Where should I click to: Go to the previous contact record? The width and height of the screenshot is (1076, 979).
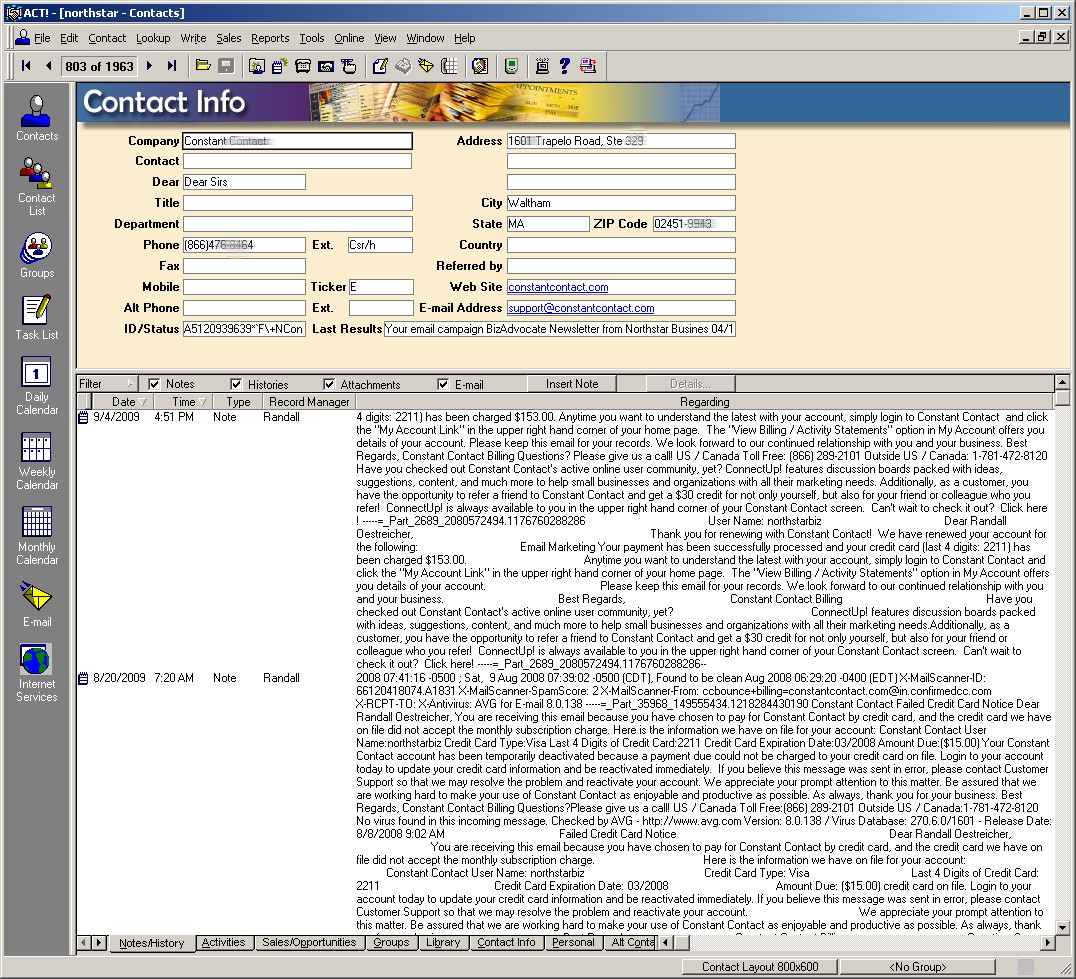(48, 66)
